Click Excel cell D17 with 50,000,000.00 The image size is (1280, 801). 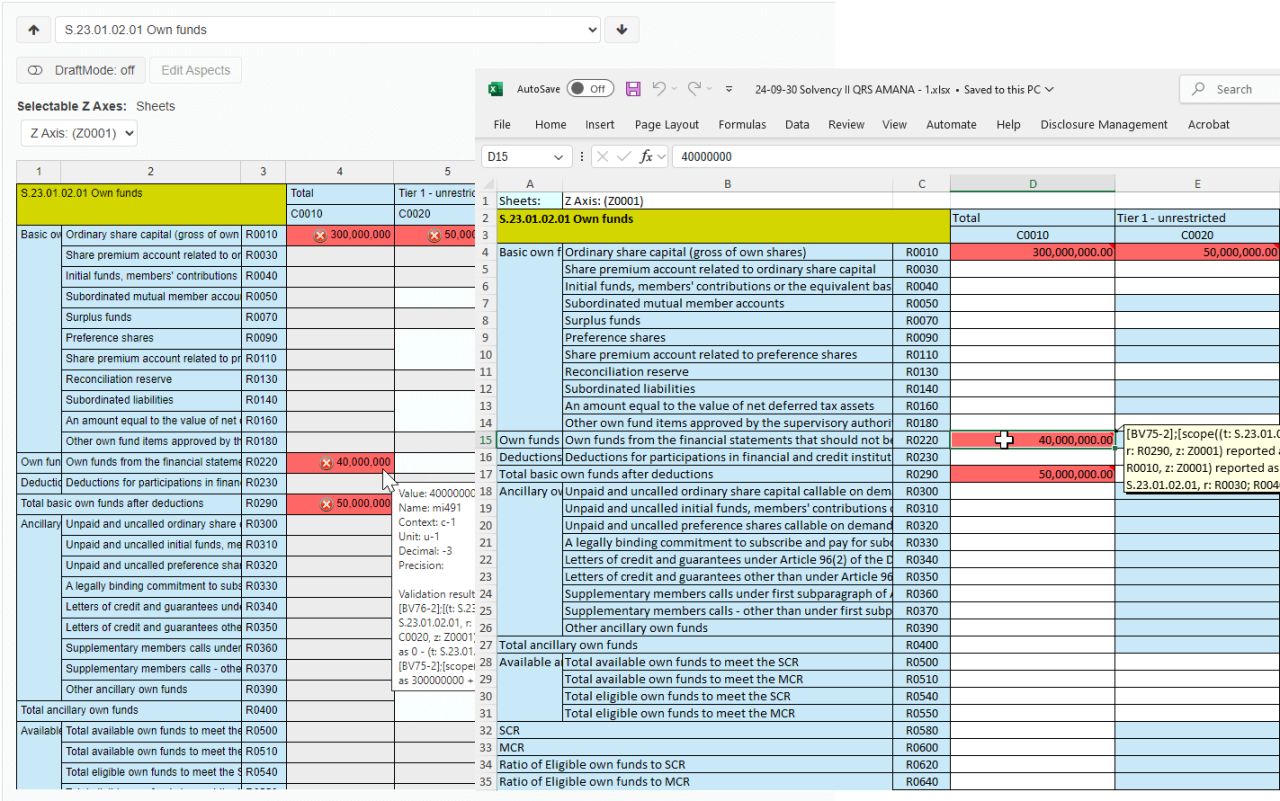[x=1032, y=474]
